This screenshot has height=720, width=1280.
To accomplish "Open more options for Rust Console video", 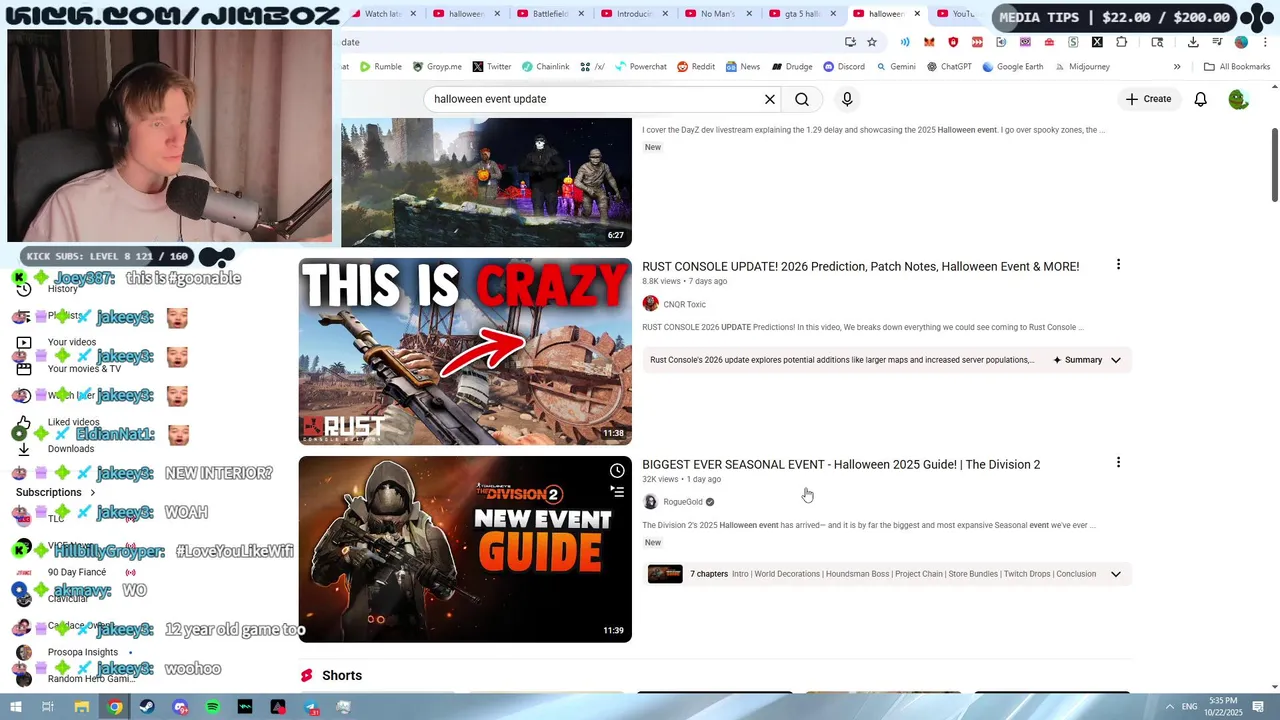I will (1118, 265).
